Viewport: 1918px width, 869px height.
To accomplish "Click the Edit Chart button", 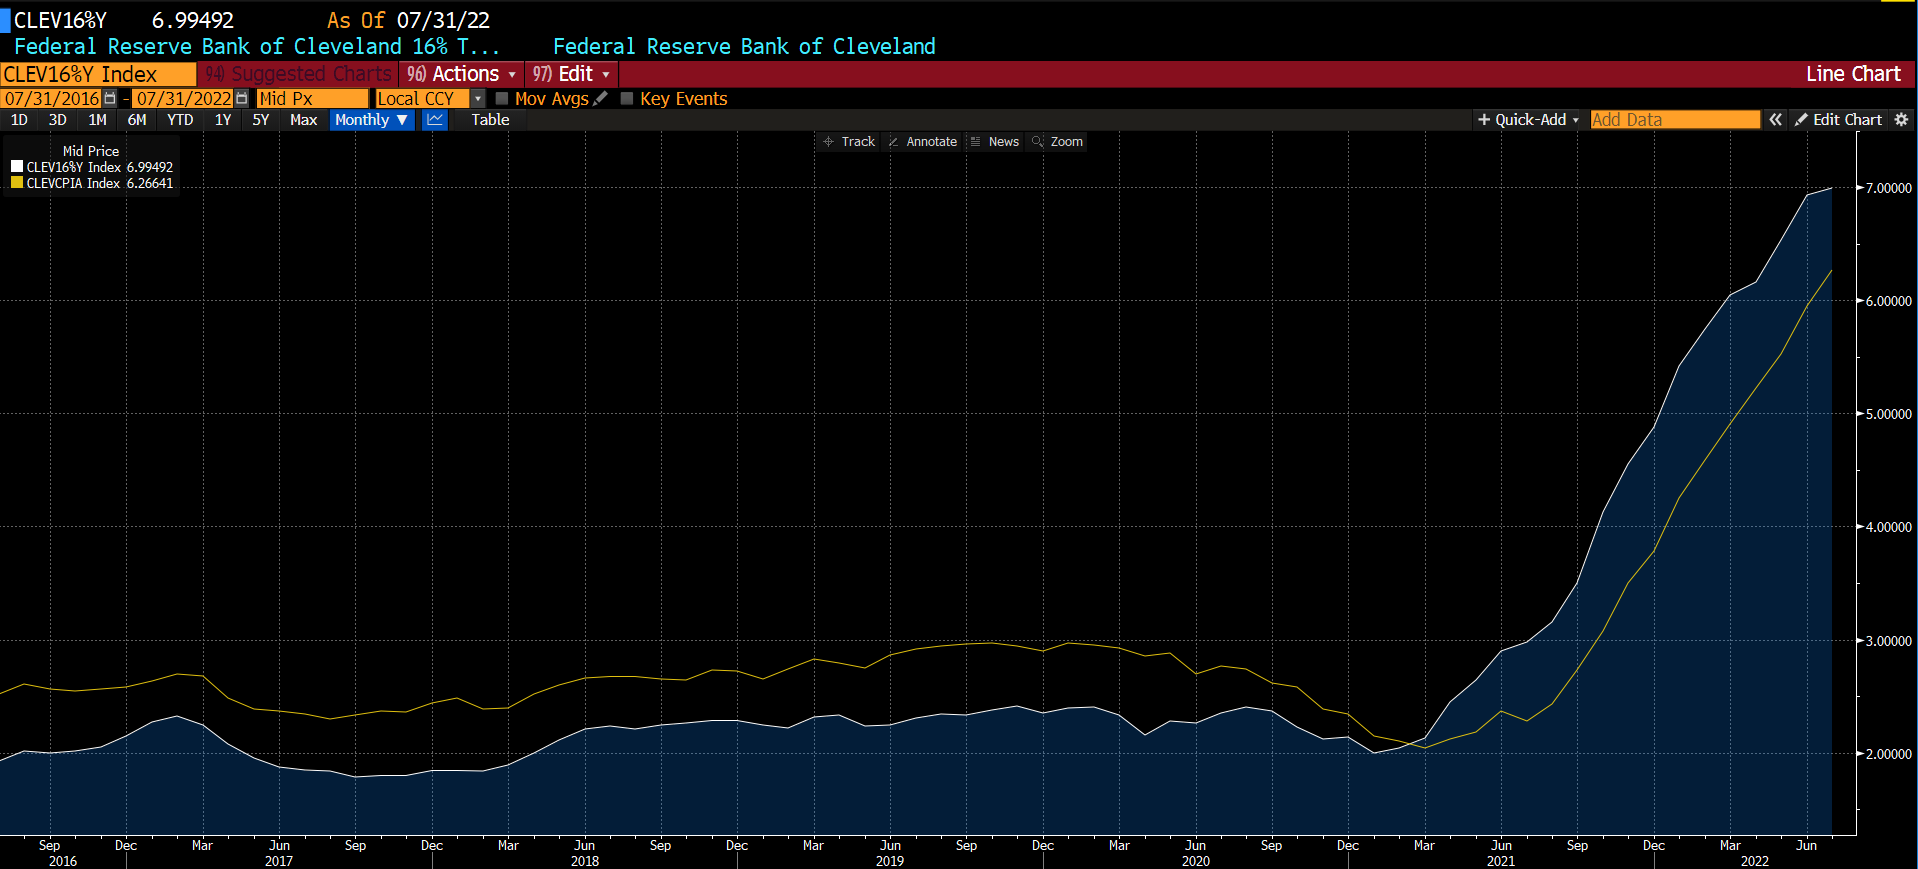I will pyautogui.click(x=1838, y=120).
